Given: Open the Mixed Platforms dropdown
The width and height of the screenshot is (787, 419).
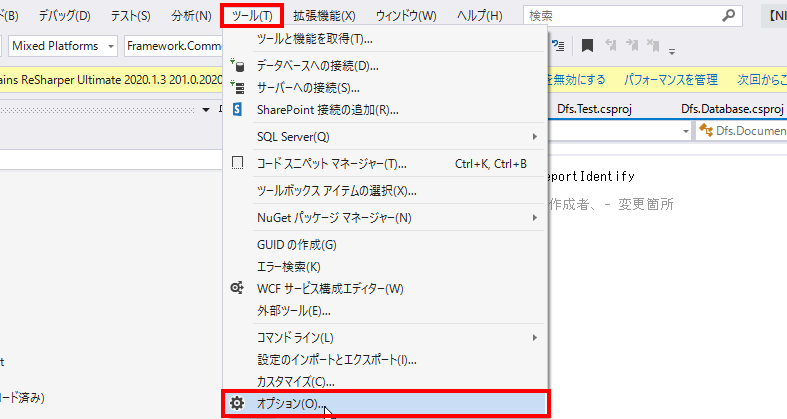Looking at the screenshot, I should (63, 46).
